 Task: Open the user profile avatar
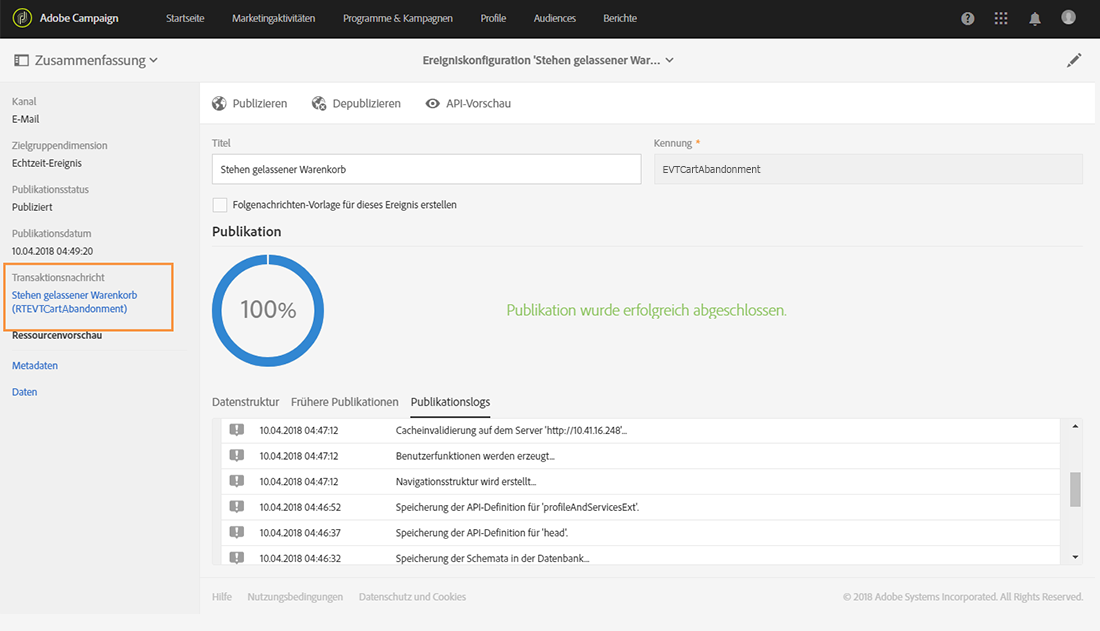pos(1068,18)
